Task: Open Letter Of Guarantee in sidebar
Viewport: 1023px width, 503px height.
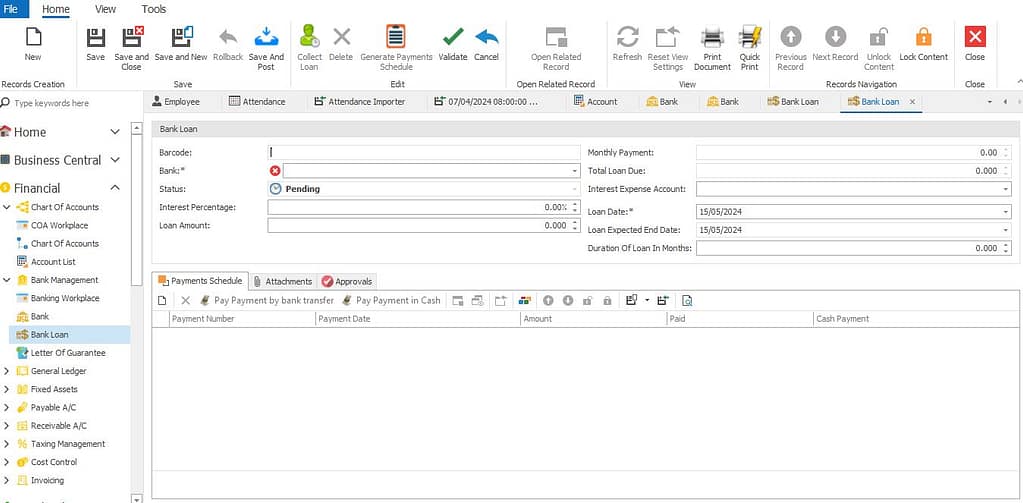Action: (x=68, y=353)
